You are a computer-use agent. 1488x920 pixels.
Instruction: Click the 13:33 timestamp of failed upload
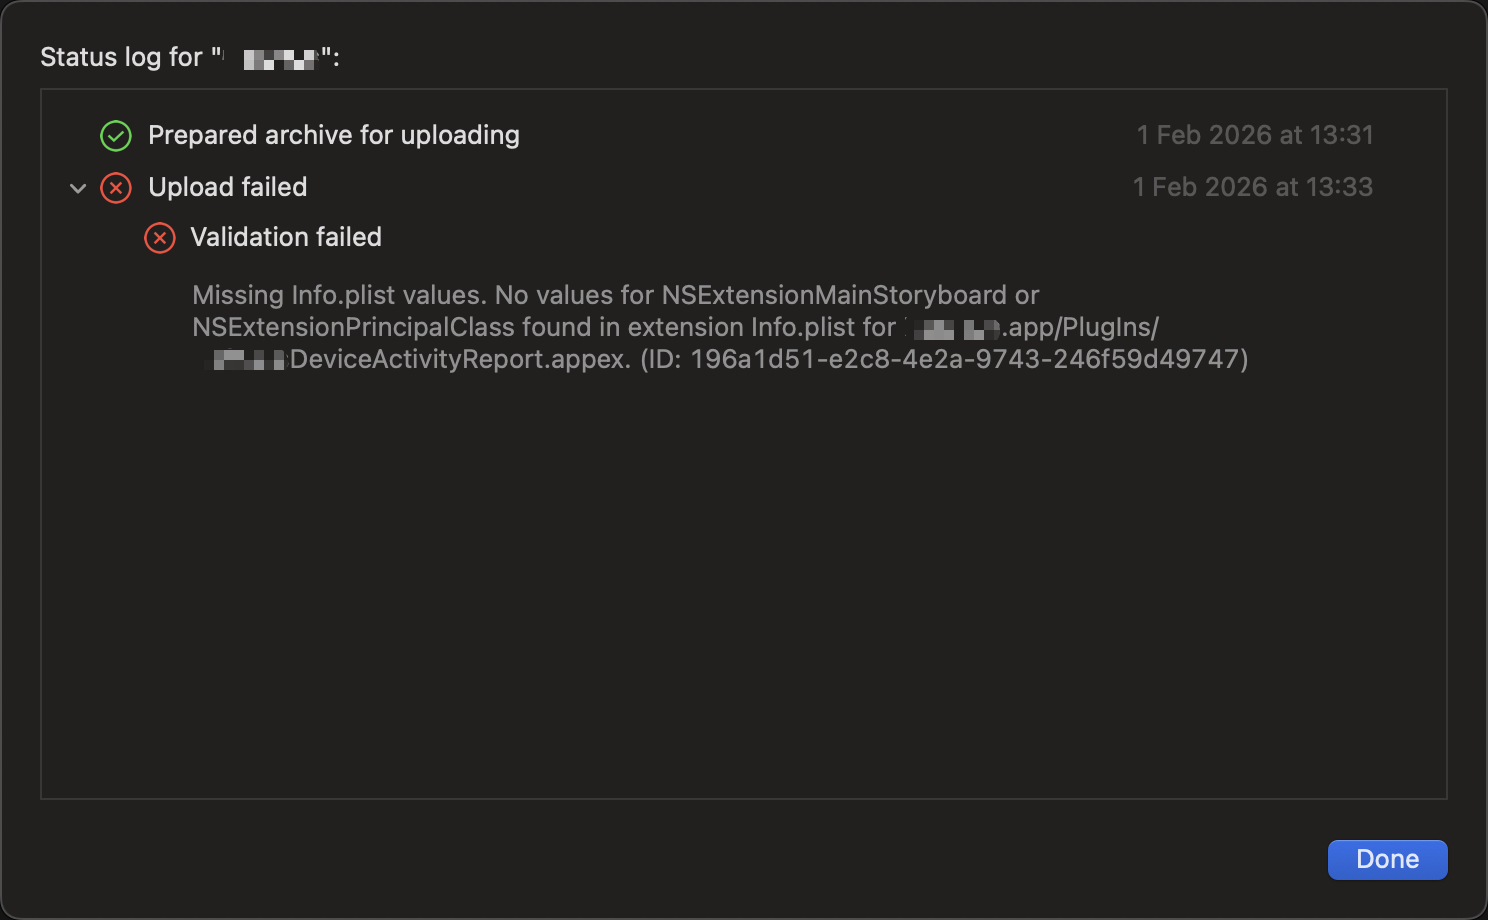(1252, 187)
